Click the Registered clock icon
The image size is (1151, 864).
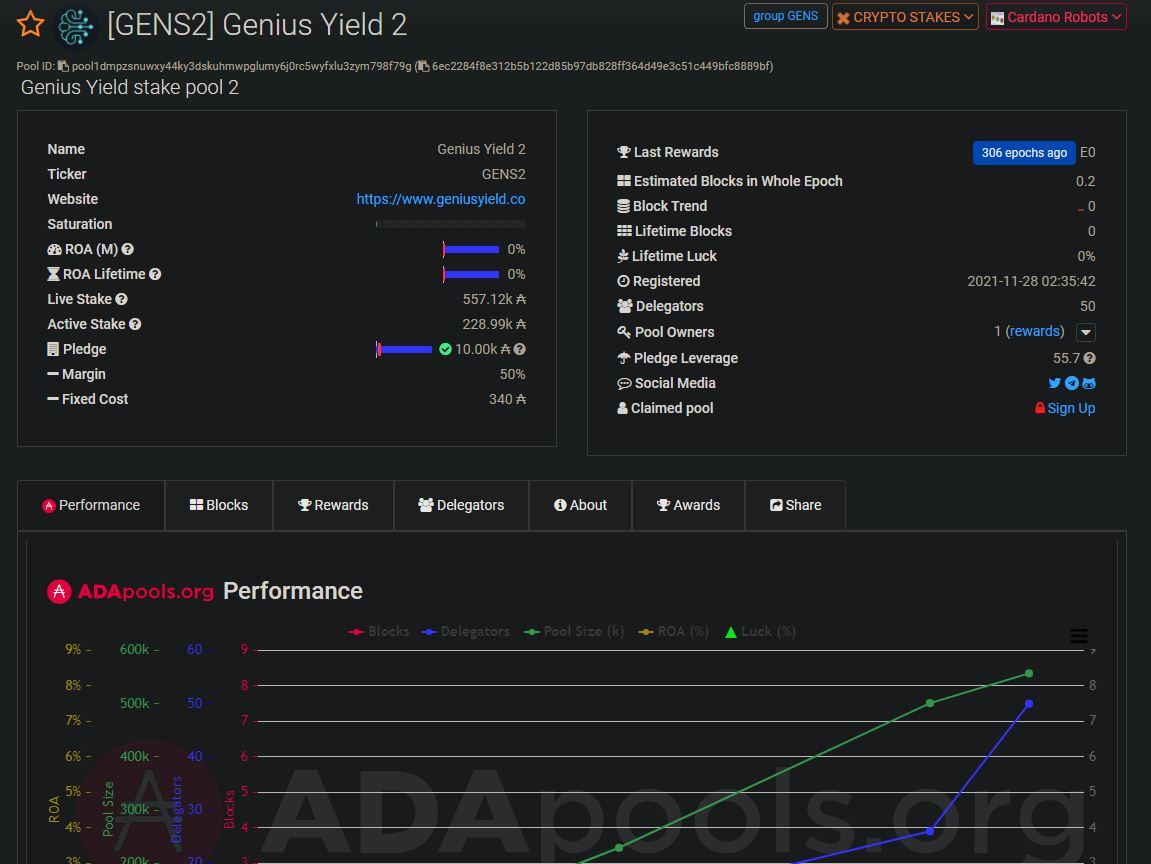click(623, 281)
